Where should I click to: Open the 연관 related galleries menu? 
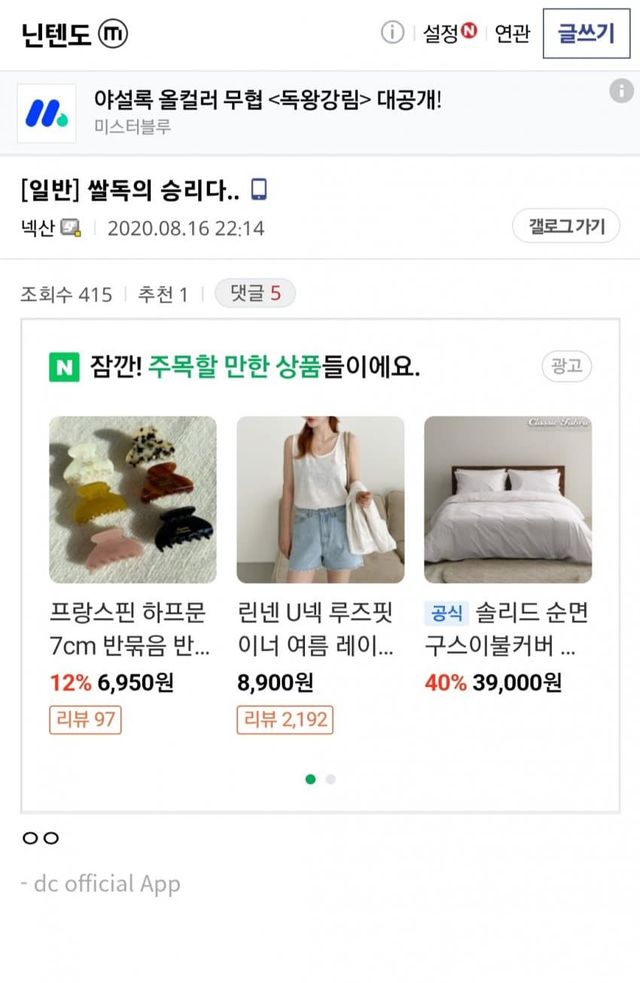[512, 34]
